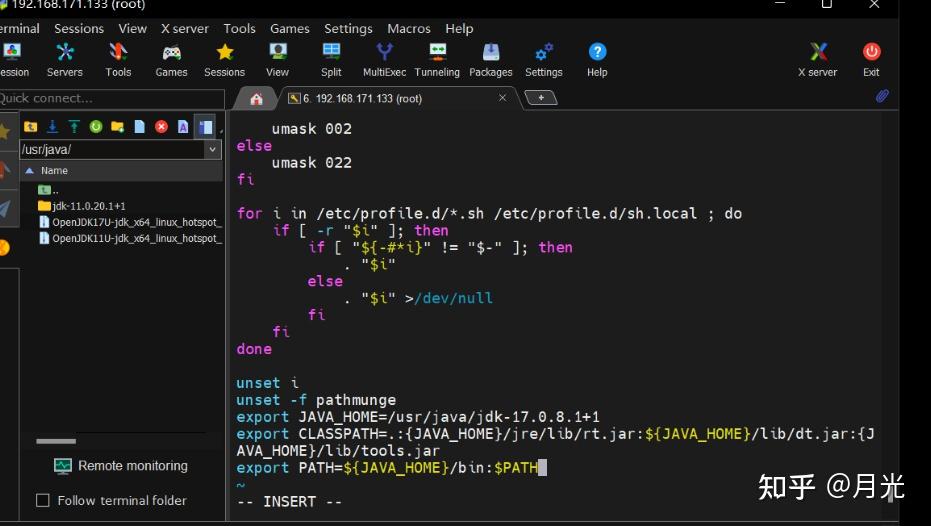Open the Settings menu
Image resolution: width=931 pixels, height=526 pixels.
pyautogui.click(x=349, y=28)
